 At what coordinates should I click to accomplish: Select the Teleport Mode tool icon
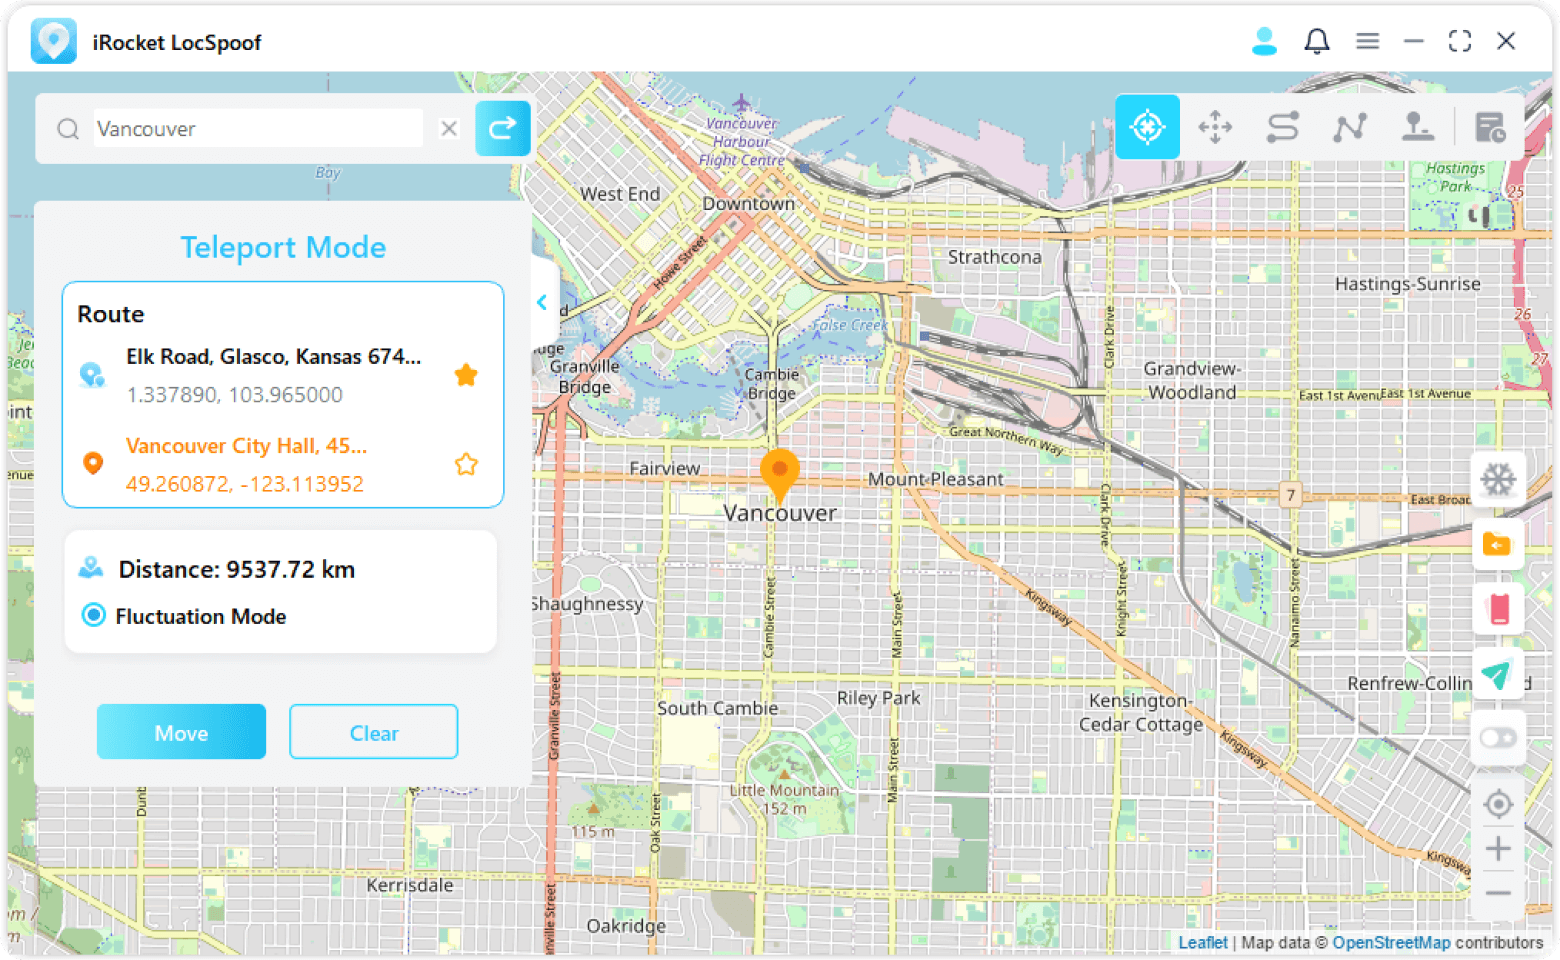pos(1147,127)
